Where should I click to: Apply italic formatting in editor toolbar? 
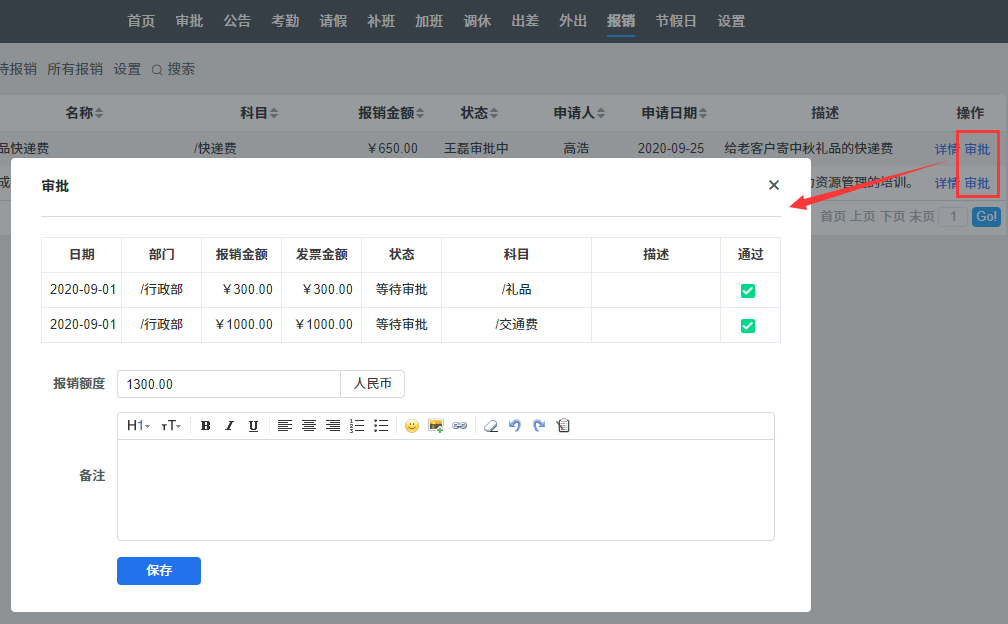pos(229,426)
